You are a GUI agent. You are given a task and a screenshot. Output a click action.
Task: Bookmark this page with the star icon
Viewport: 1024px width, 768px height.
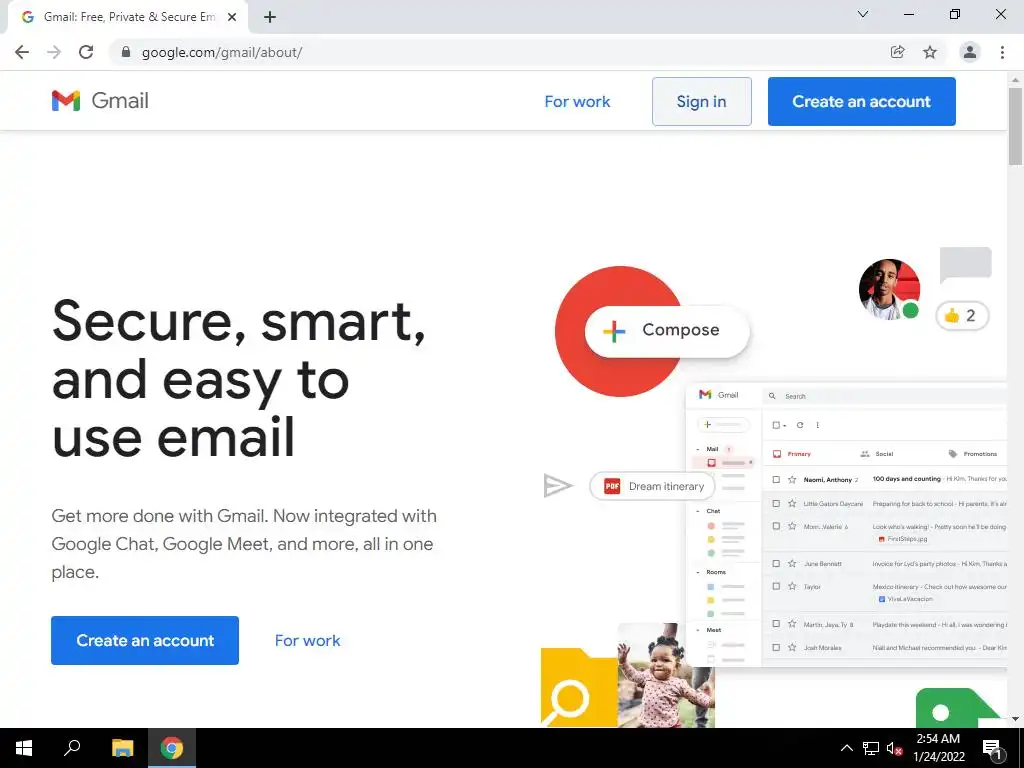pos(930,52)
